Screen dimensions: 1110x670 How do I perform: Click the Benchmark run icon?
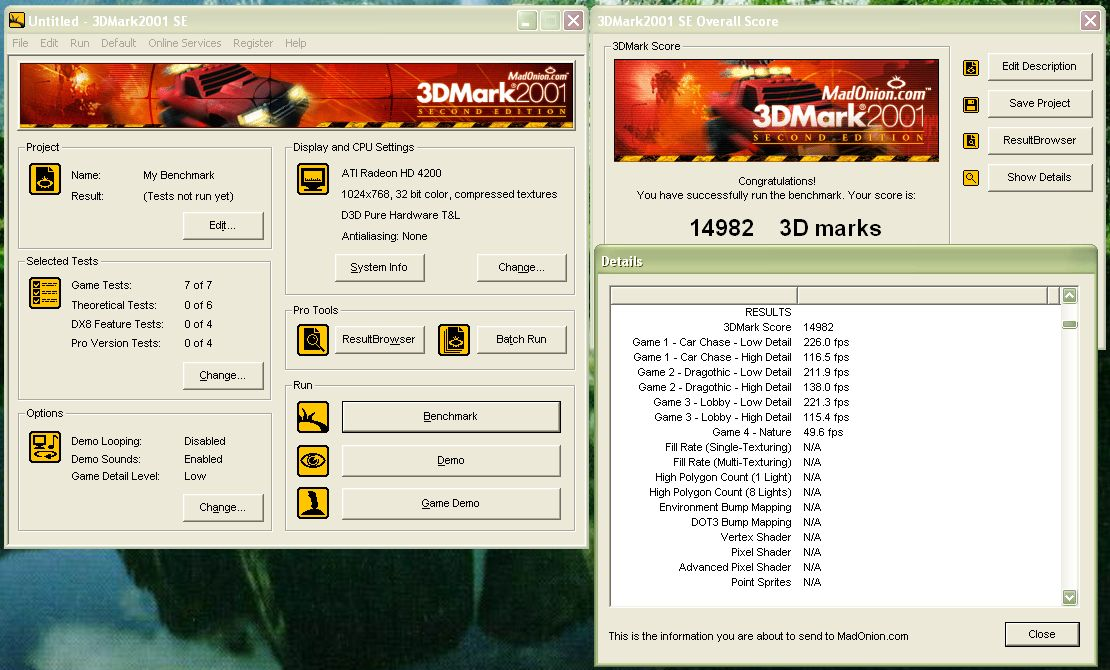(313, 417)
